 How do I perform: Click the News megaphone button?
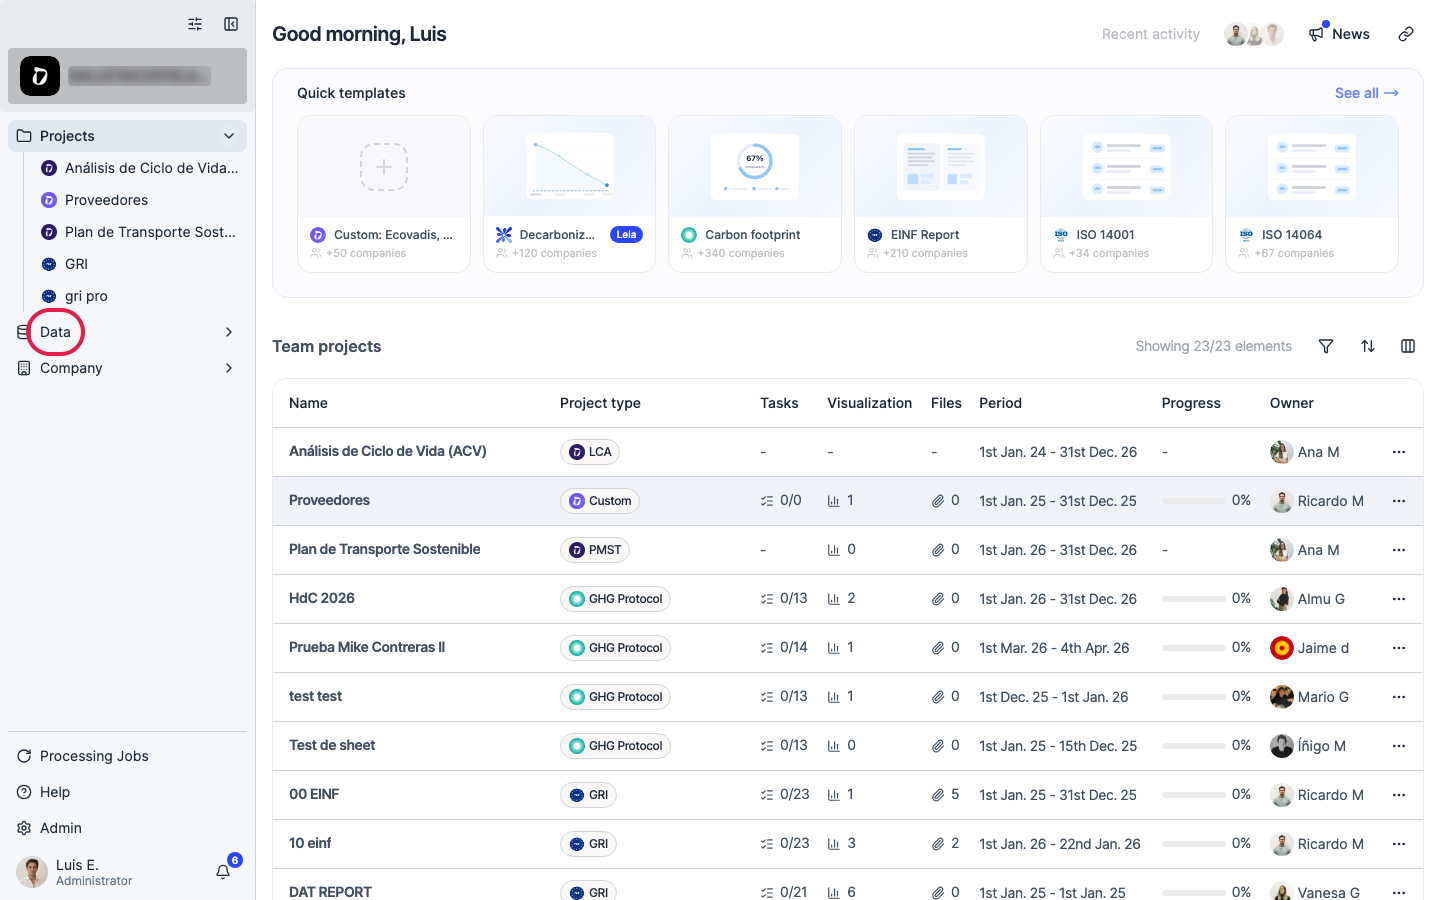pos(1339,34)
